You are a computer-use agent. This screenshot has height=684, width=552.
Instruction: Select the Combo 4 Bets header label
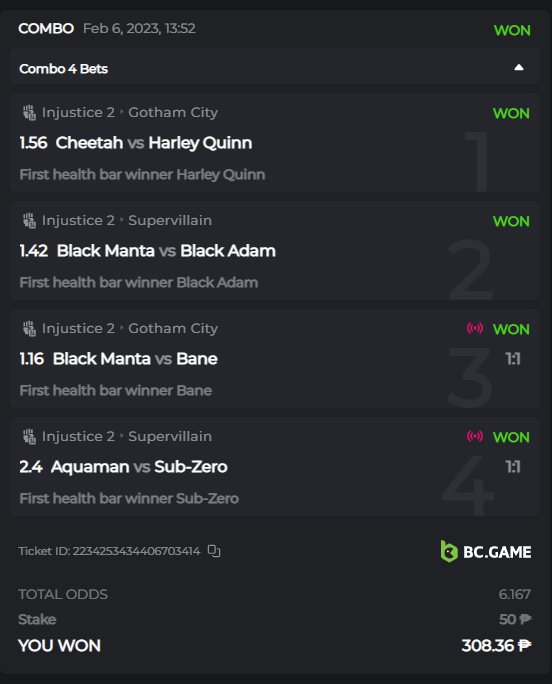[63, 69]
